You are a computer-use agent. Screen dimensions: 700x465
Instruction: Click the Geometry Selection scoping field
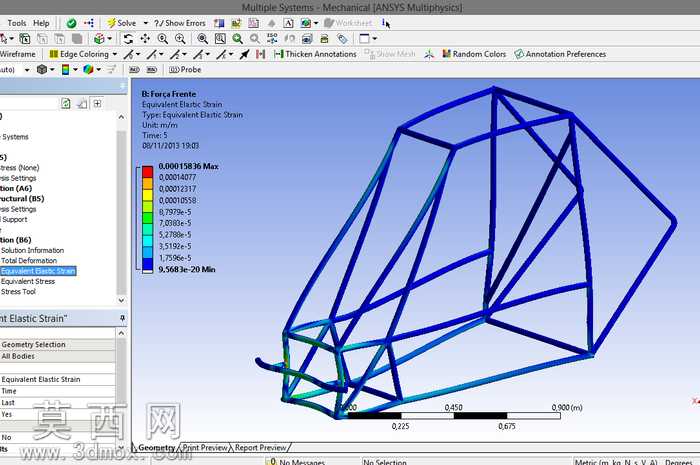click(x=57, y=345)
